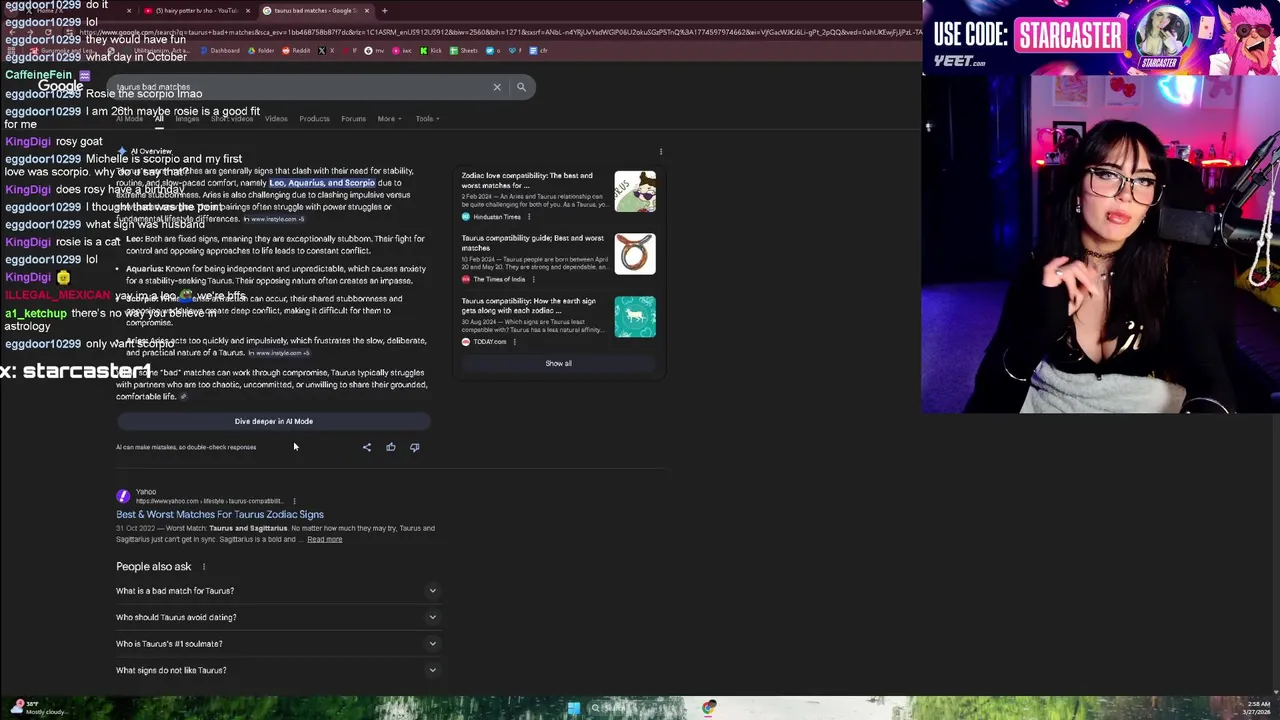Switch to the Forums tab
Screen dimensions: 1280x720
[x=353, y=119]
